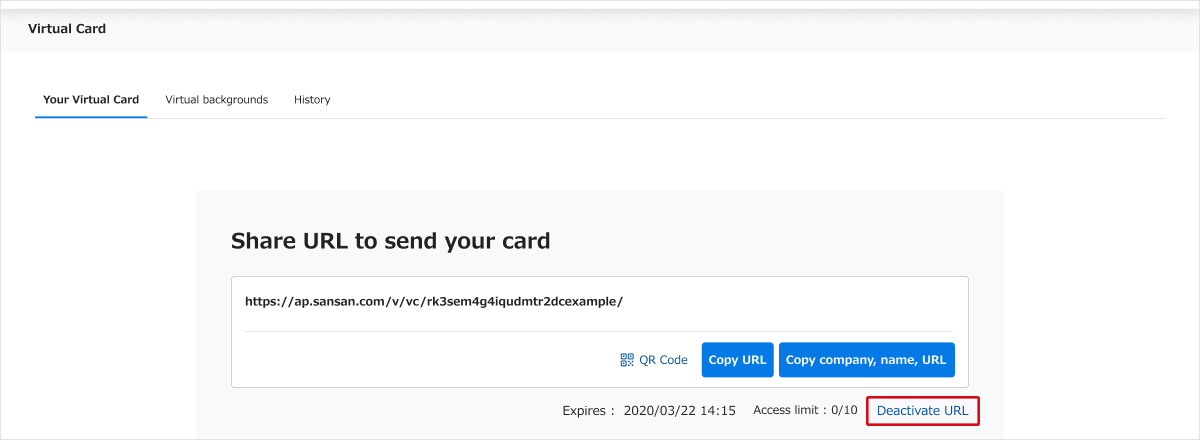The image size is (1200, 440).
Task: Click the blue underline beneath the active tab
Action: [x=91, y=117]
